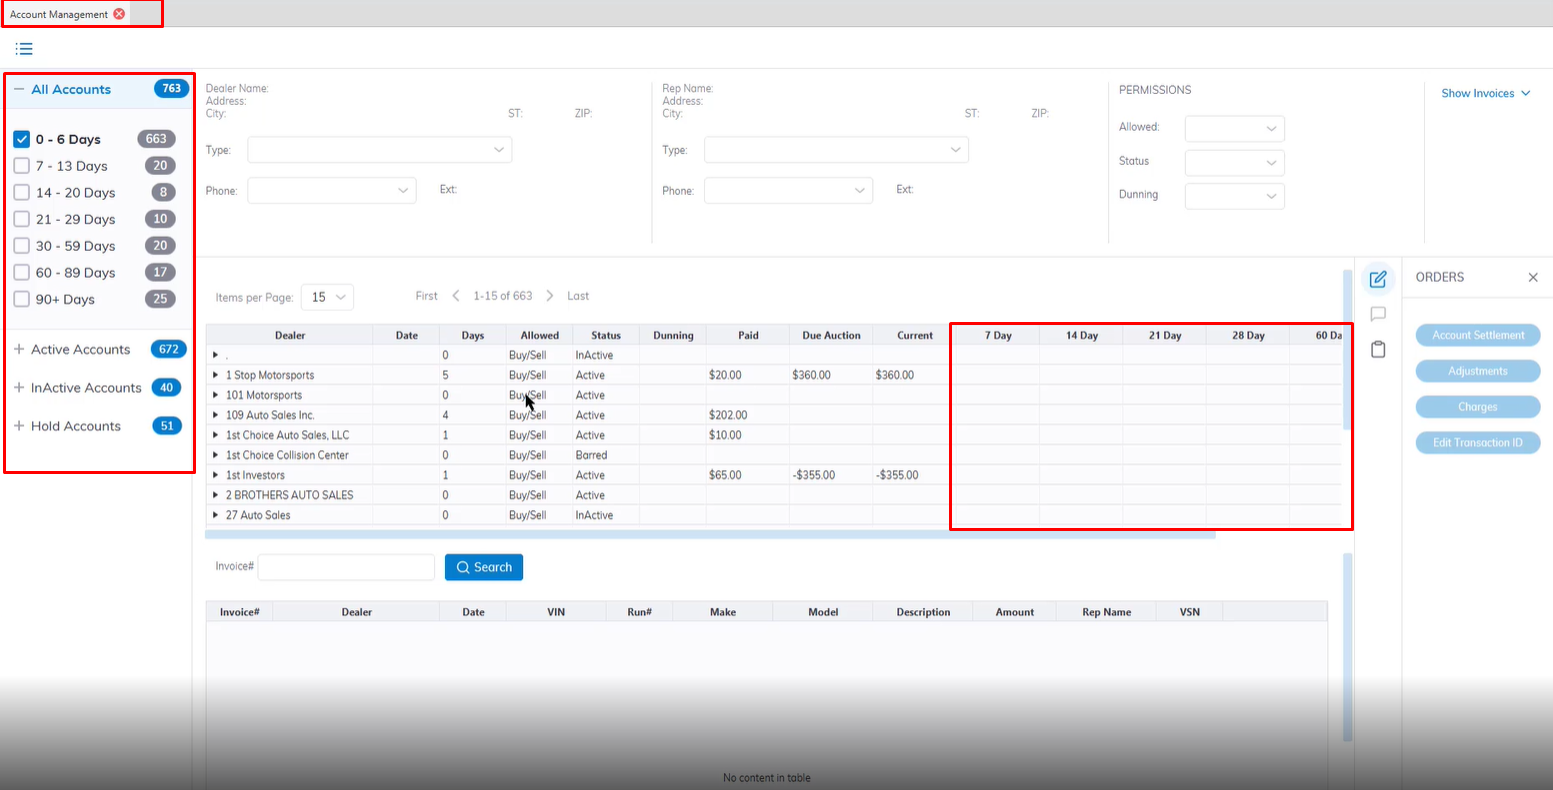Uncheck the 0 - 6 Days checkbox
Screen dimensions: 1553x790
(x=22, y=139)
